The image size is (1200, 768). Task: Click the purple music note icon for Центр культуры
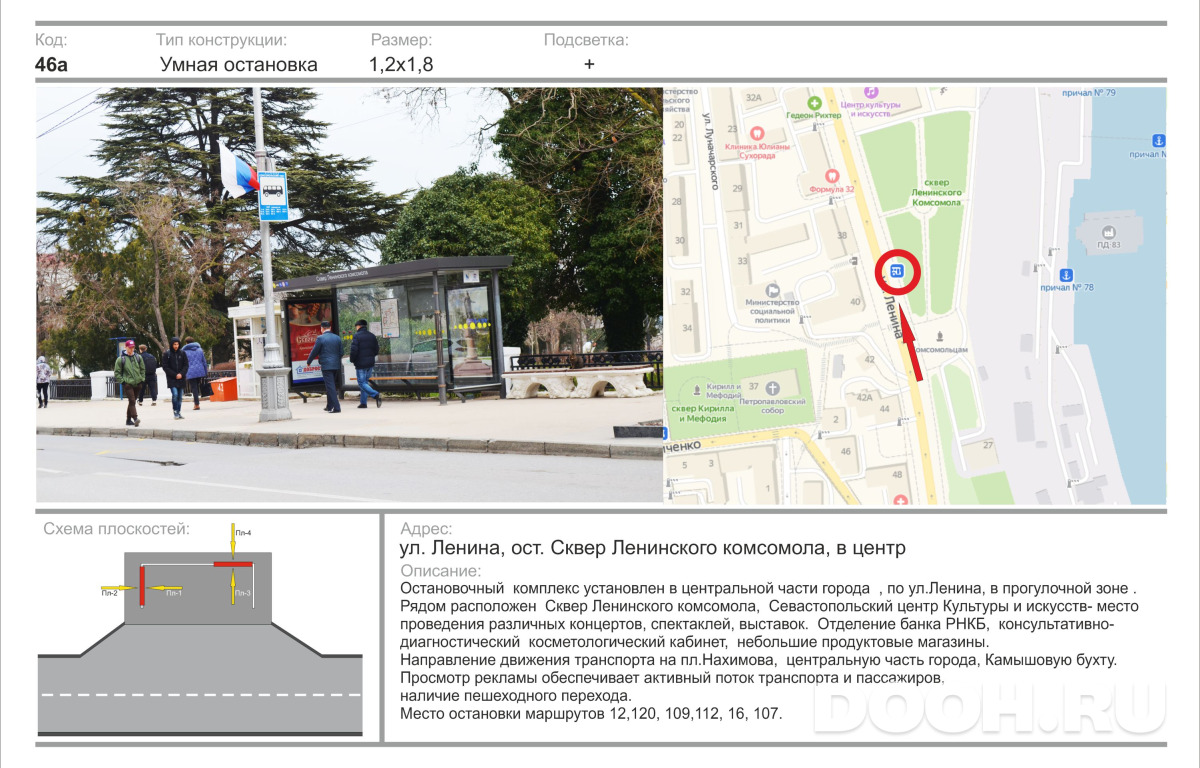click(873, 91)
